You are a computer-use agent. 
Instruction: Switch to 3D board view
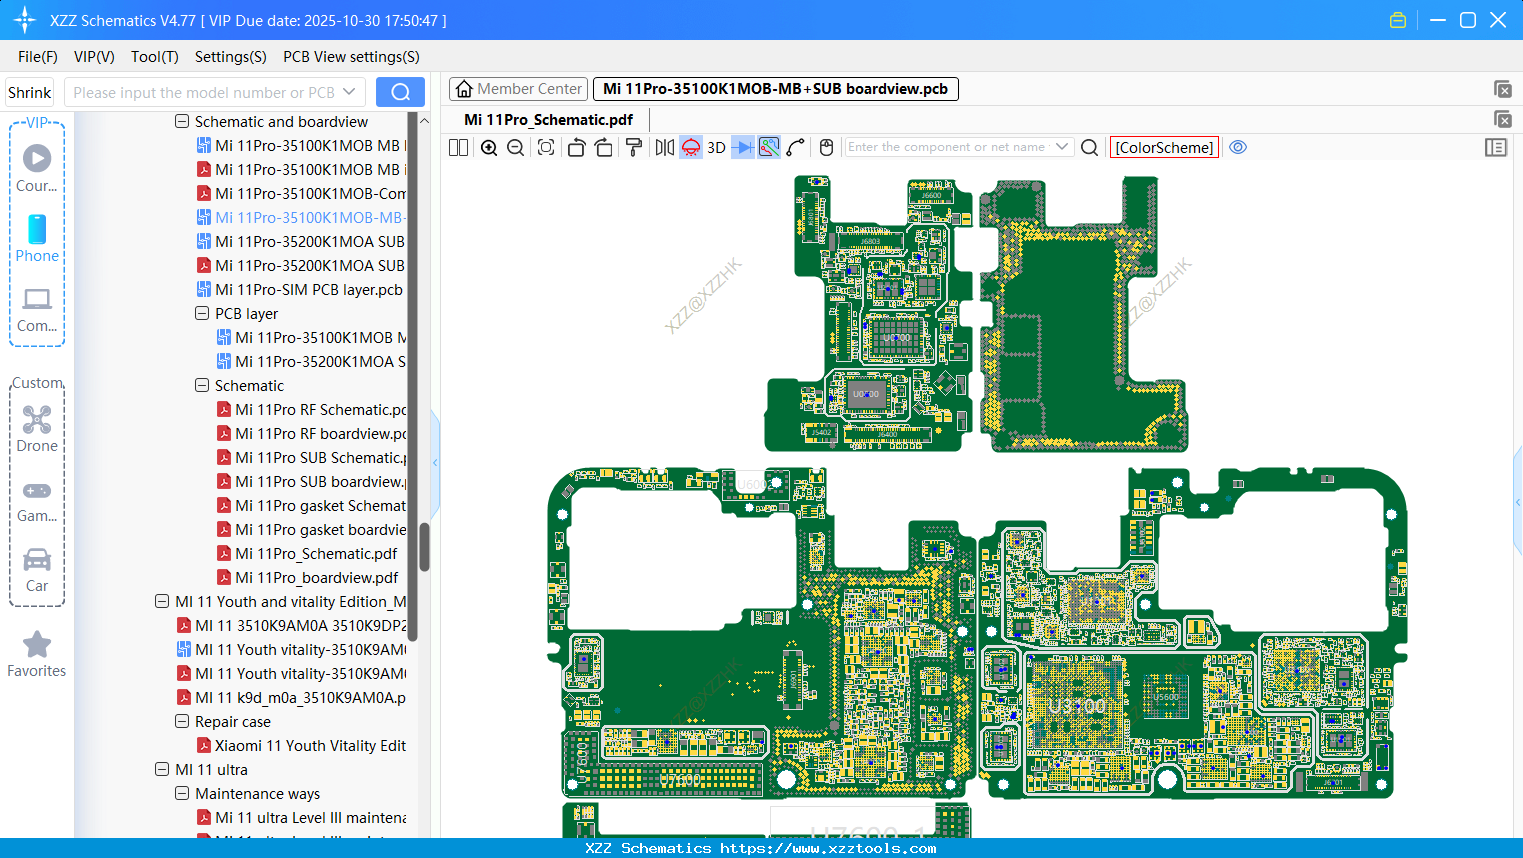(716, 147)
